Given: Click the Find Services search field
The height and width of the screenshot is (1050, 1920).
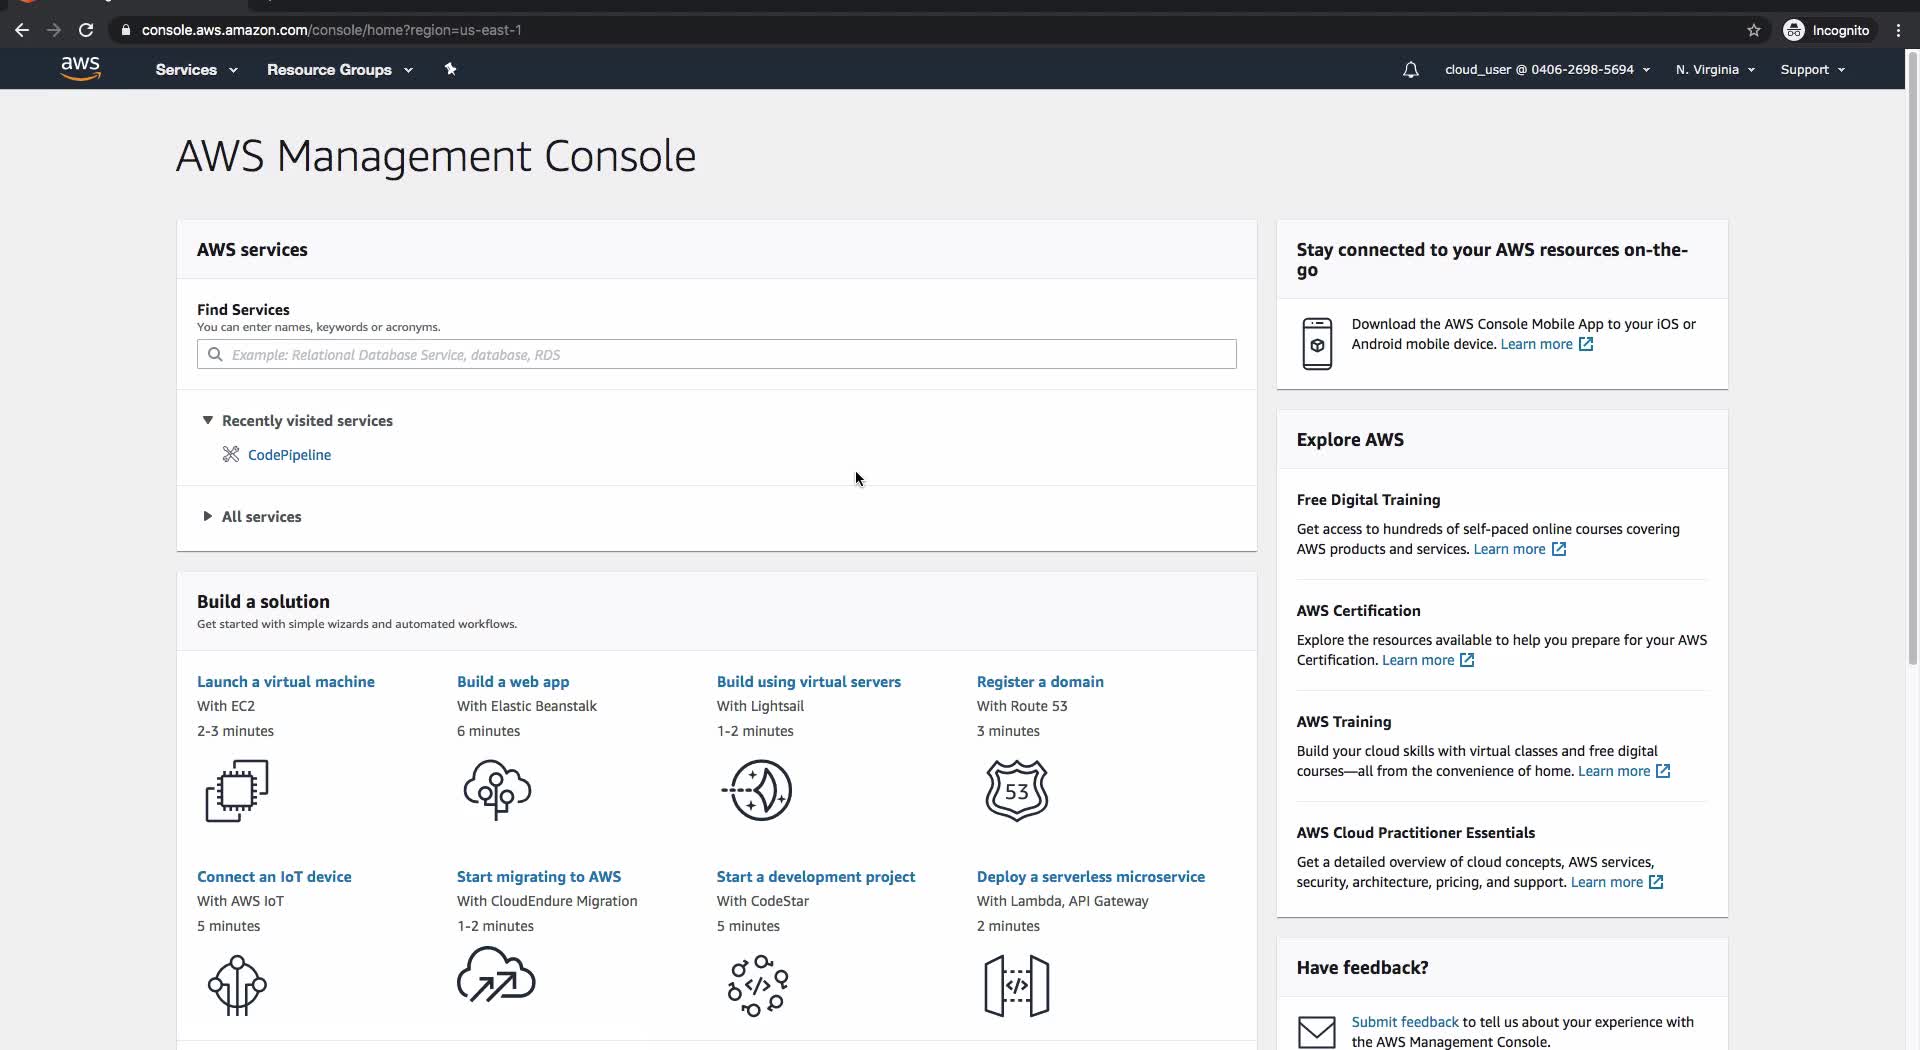Looking at the screenshot, I should point(716,355).
